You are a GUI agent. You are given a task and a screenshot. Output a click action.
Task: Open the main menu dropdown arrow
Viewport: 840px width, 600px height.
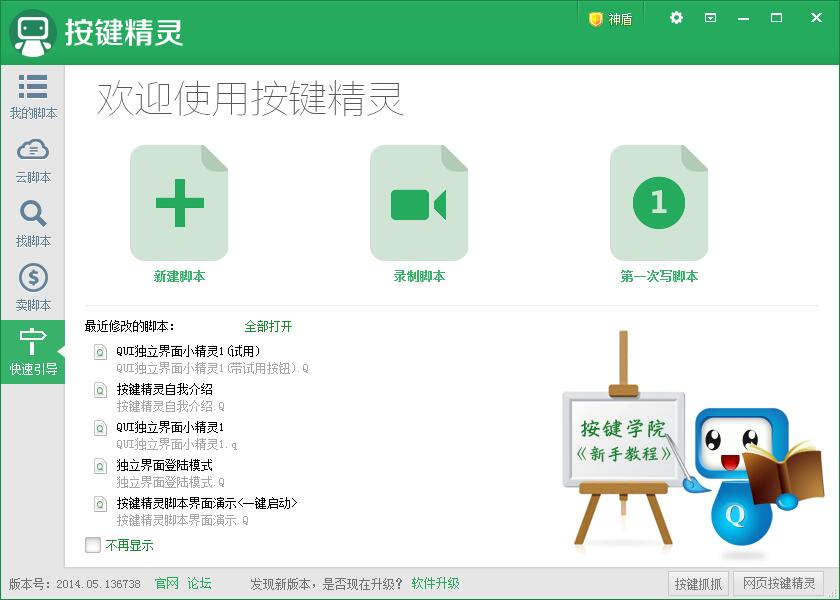coord(712,17)
